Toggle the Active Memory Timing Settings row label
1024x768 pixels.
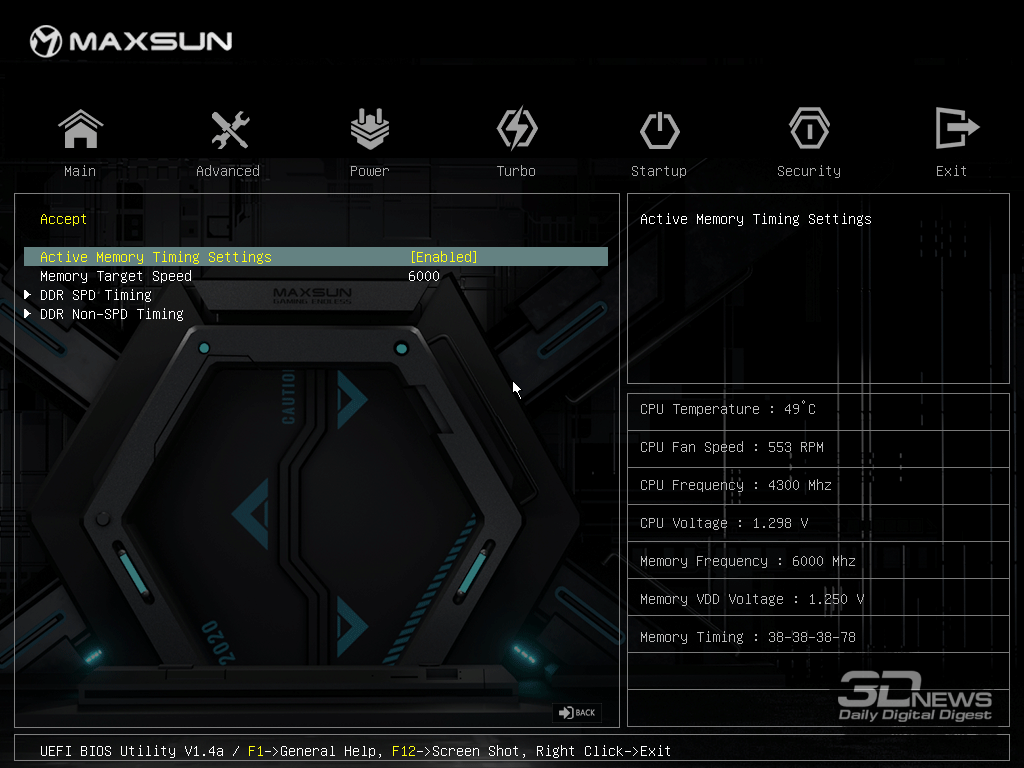(155, 257)
